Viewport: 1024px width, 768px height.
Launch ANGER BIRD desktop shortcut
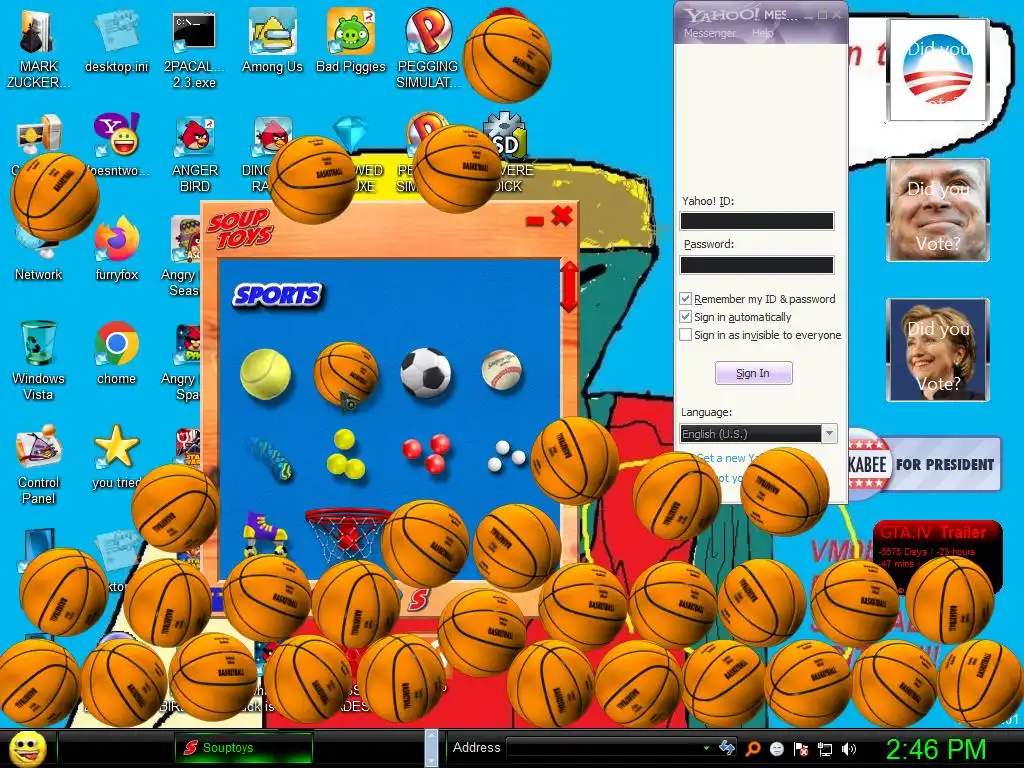195,153
